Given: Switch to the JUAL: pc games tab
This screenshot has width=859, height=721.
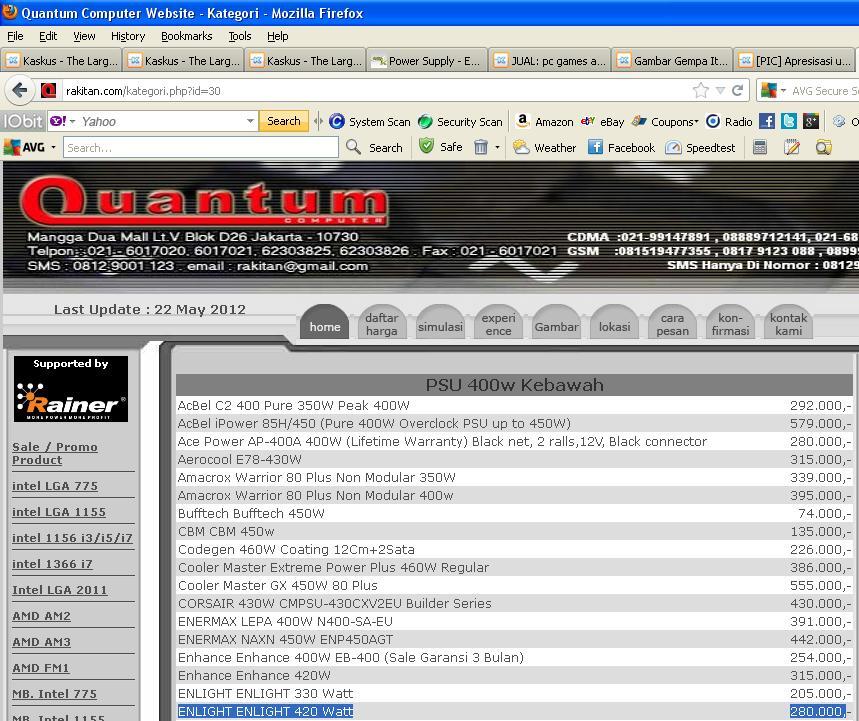Looking at the screenshot, I should (549, 60).
